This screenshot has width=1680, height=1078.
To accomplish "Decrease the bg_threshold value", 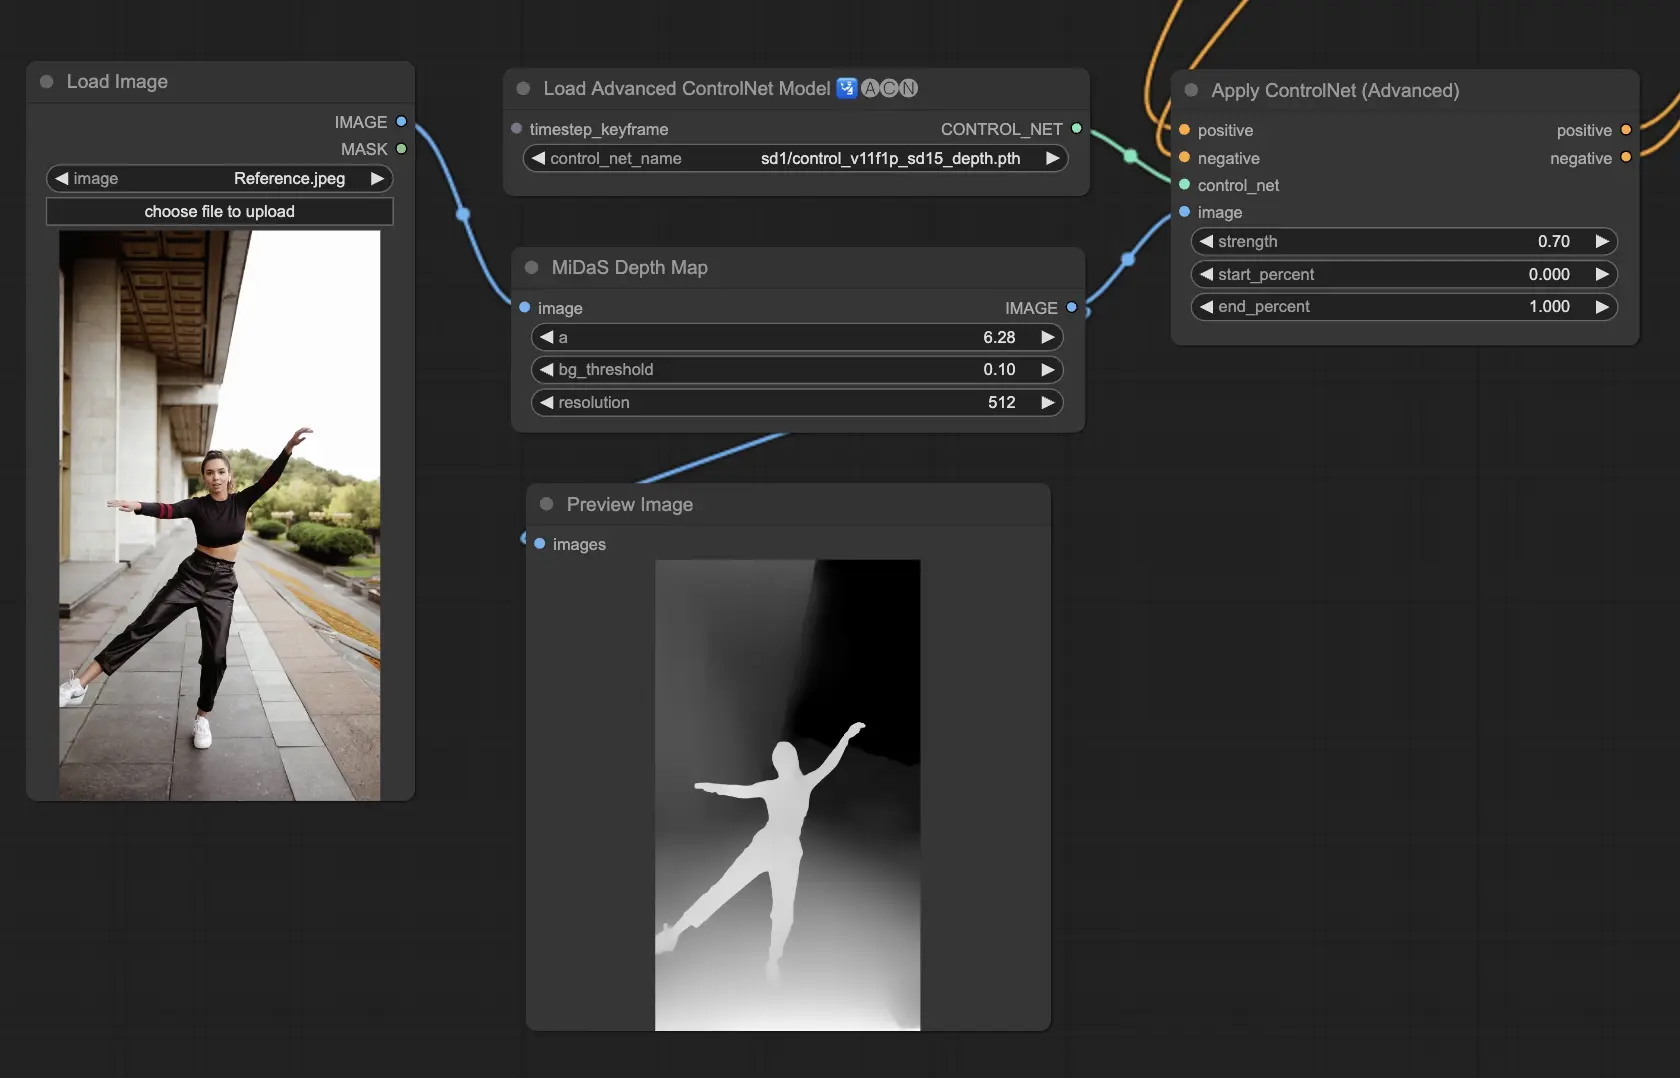I will click(546, 370).
